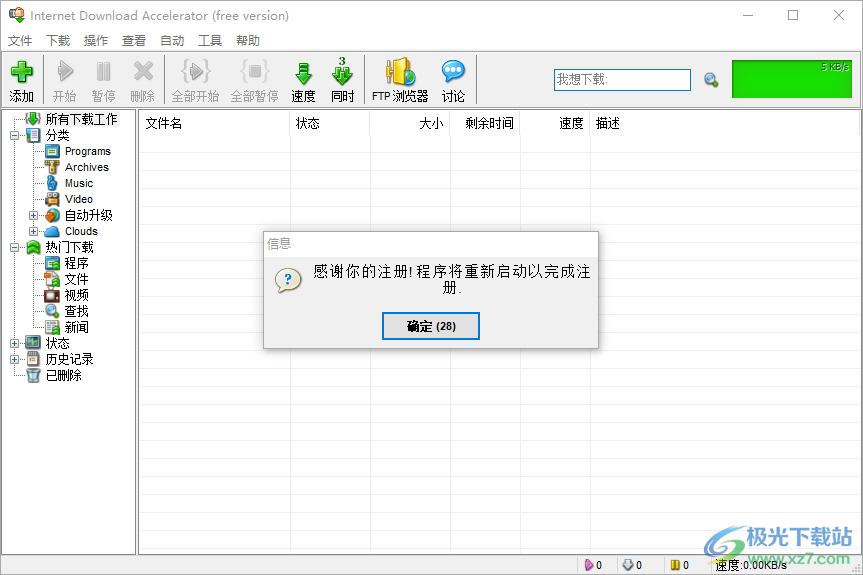Image resolution: width=863 pixels, height=575 pixels.
Task: Click the 我想下载 search field
Action: pos(622,80)
